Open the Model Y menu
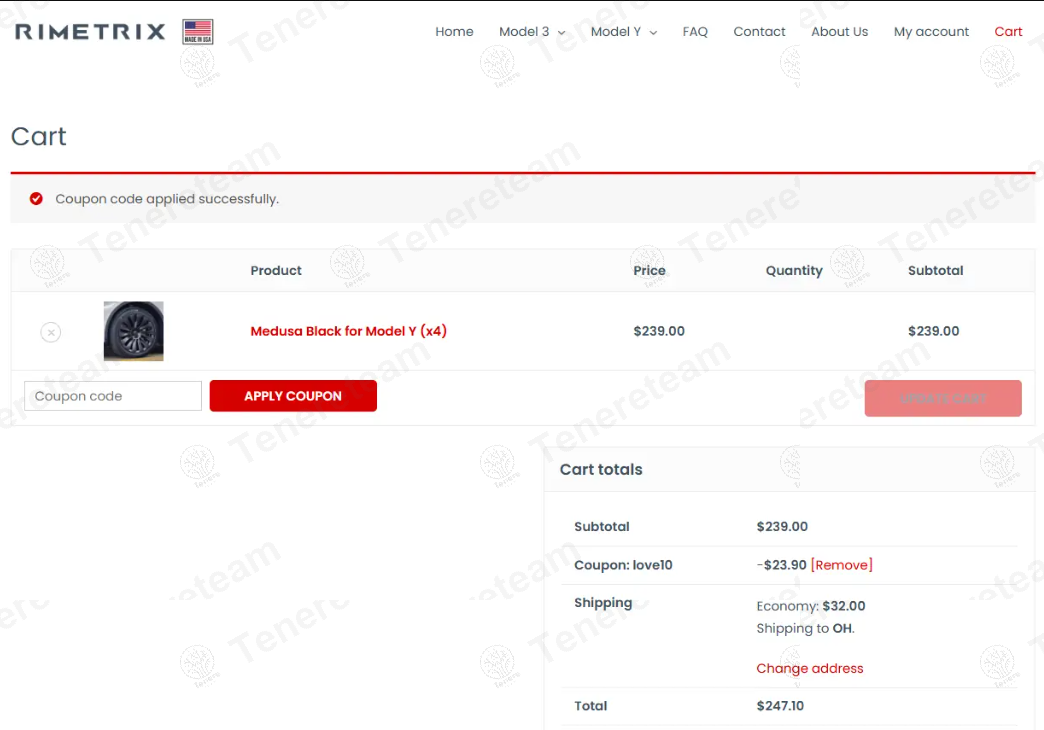This screenshot has height=730, width=1044. point(616,31)
